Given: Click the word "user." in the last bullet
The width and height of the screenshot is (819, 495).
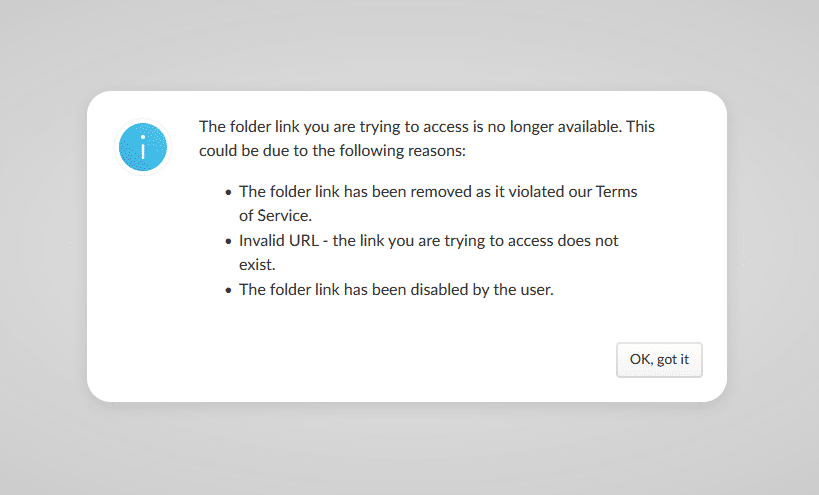Looking at the screenshot, I should [x=534, y=290].
